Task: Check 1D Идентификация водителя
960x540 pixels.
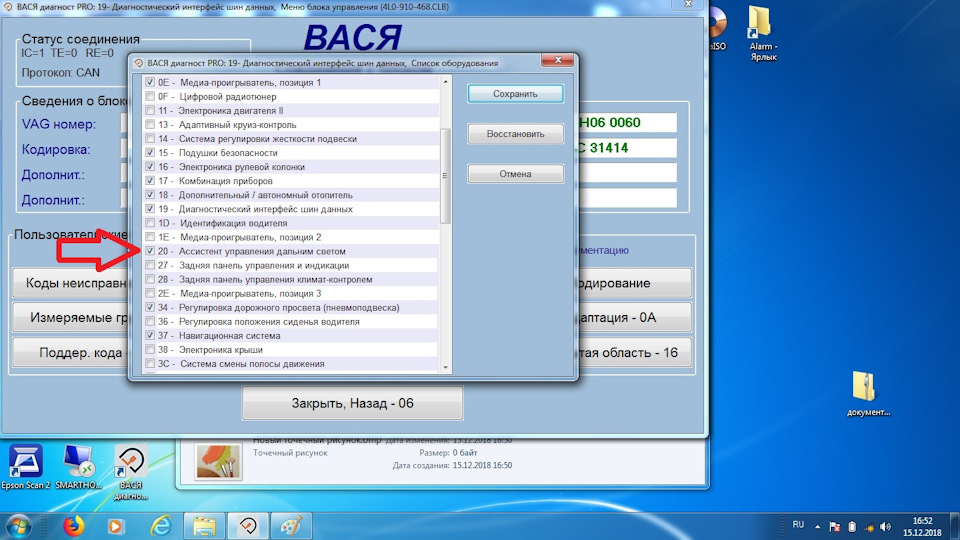Action: tap(150, 223)
